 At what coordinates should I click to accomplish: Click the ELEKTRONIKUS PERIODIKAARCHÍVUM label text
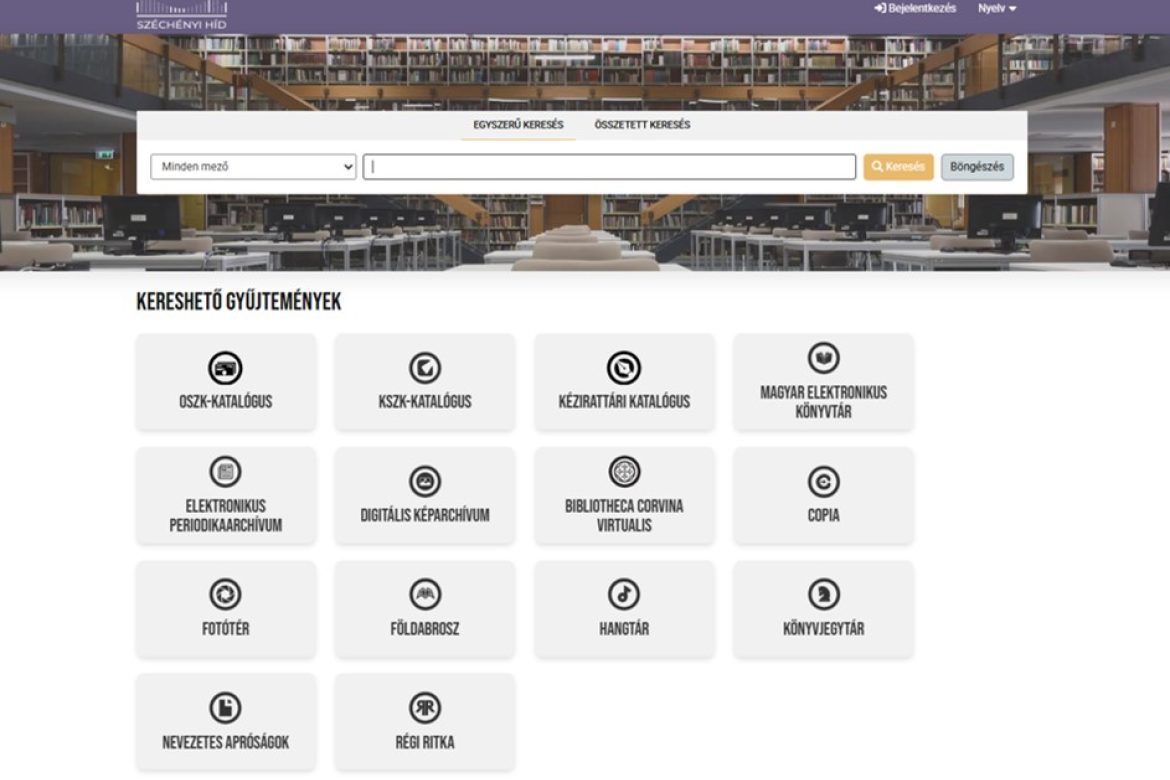pyautogui.click(x=225, y=515)
